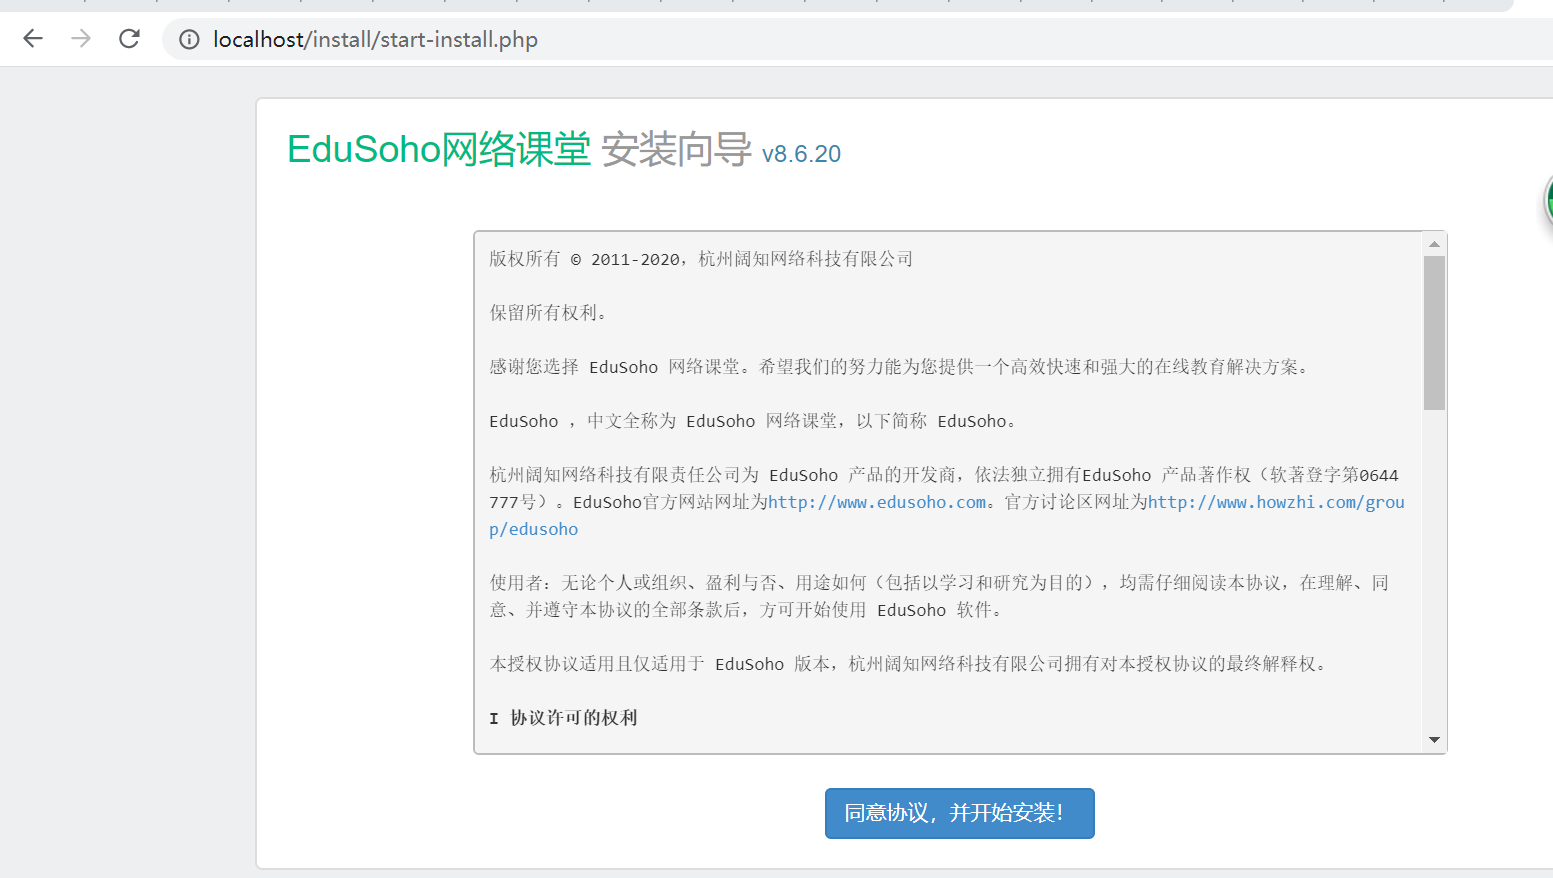This screenshot has width=1553, height=878.
Task: Click the 同意协议，并开始安装! button
Action: point(959,813)
